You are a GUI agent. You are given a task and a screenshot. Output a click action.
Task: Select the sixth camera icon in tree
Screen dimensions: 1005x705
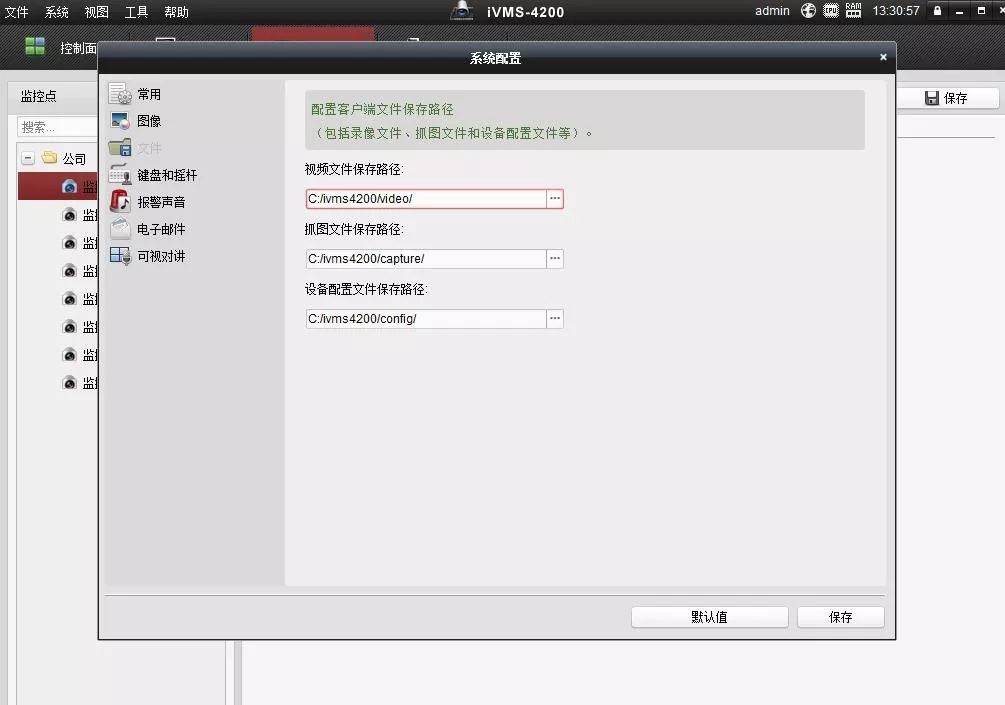(69, 327)
